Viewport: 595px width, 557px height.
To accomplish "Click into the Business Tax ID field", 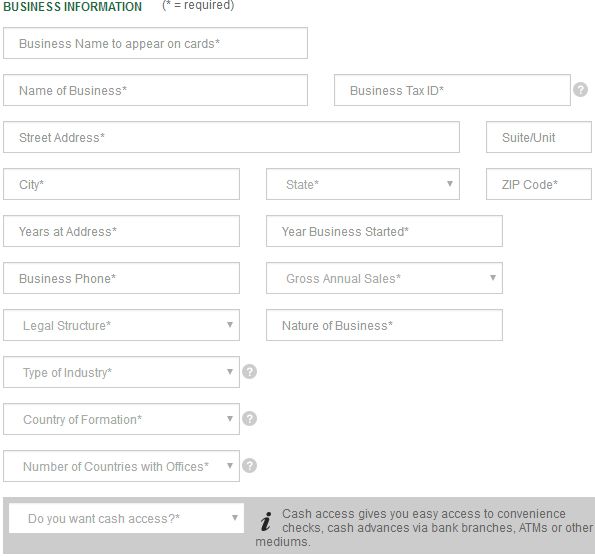I will (452, 90).
